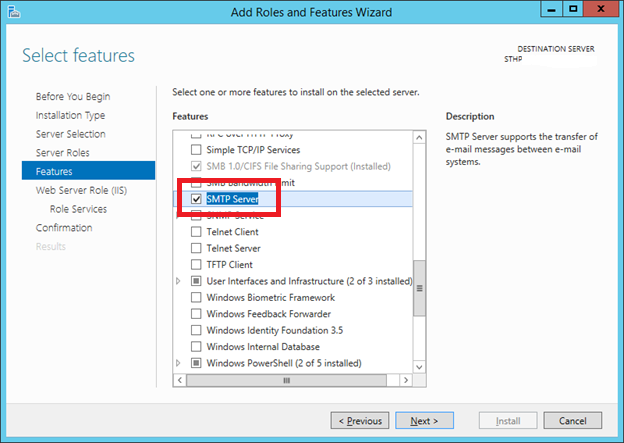
Task: Click the Previous button
Action: [x=360, y=421]
